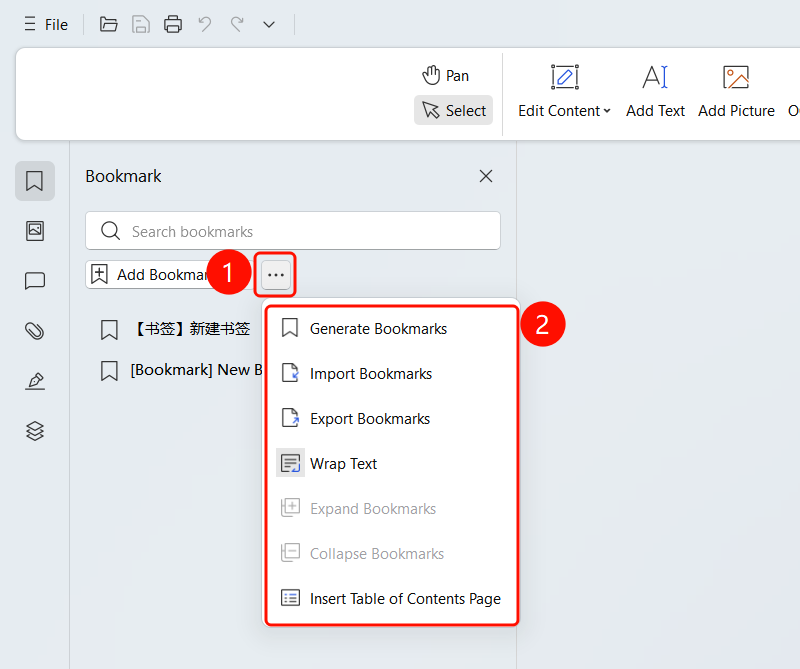
Task: Click the Add Picture tool
Action: (736, 91)
